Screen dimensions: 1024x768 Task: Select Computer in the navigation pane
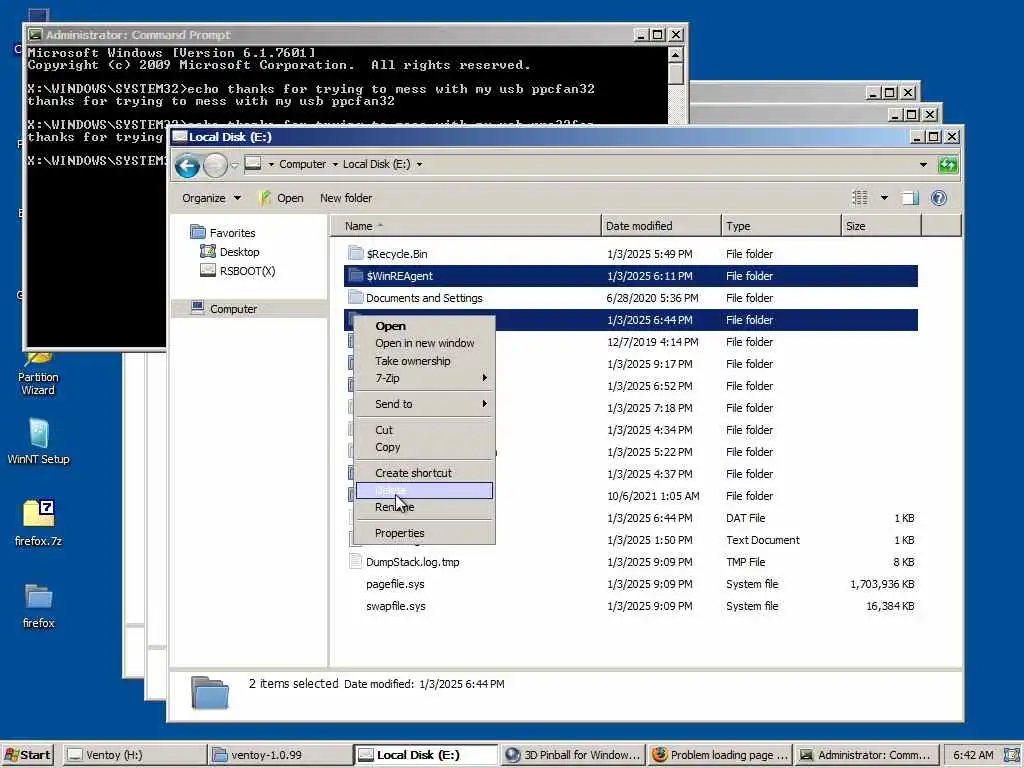pyautogui.click(x=224, y=308)
